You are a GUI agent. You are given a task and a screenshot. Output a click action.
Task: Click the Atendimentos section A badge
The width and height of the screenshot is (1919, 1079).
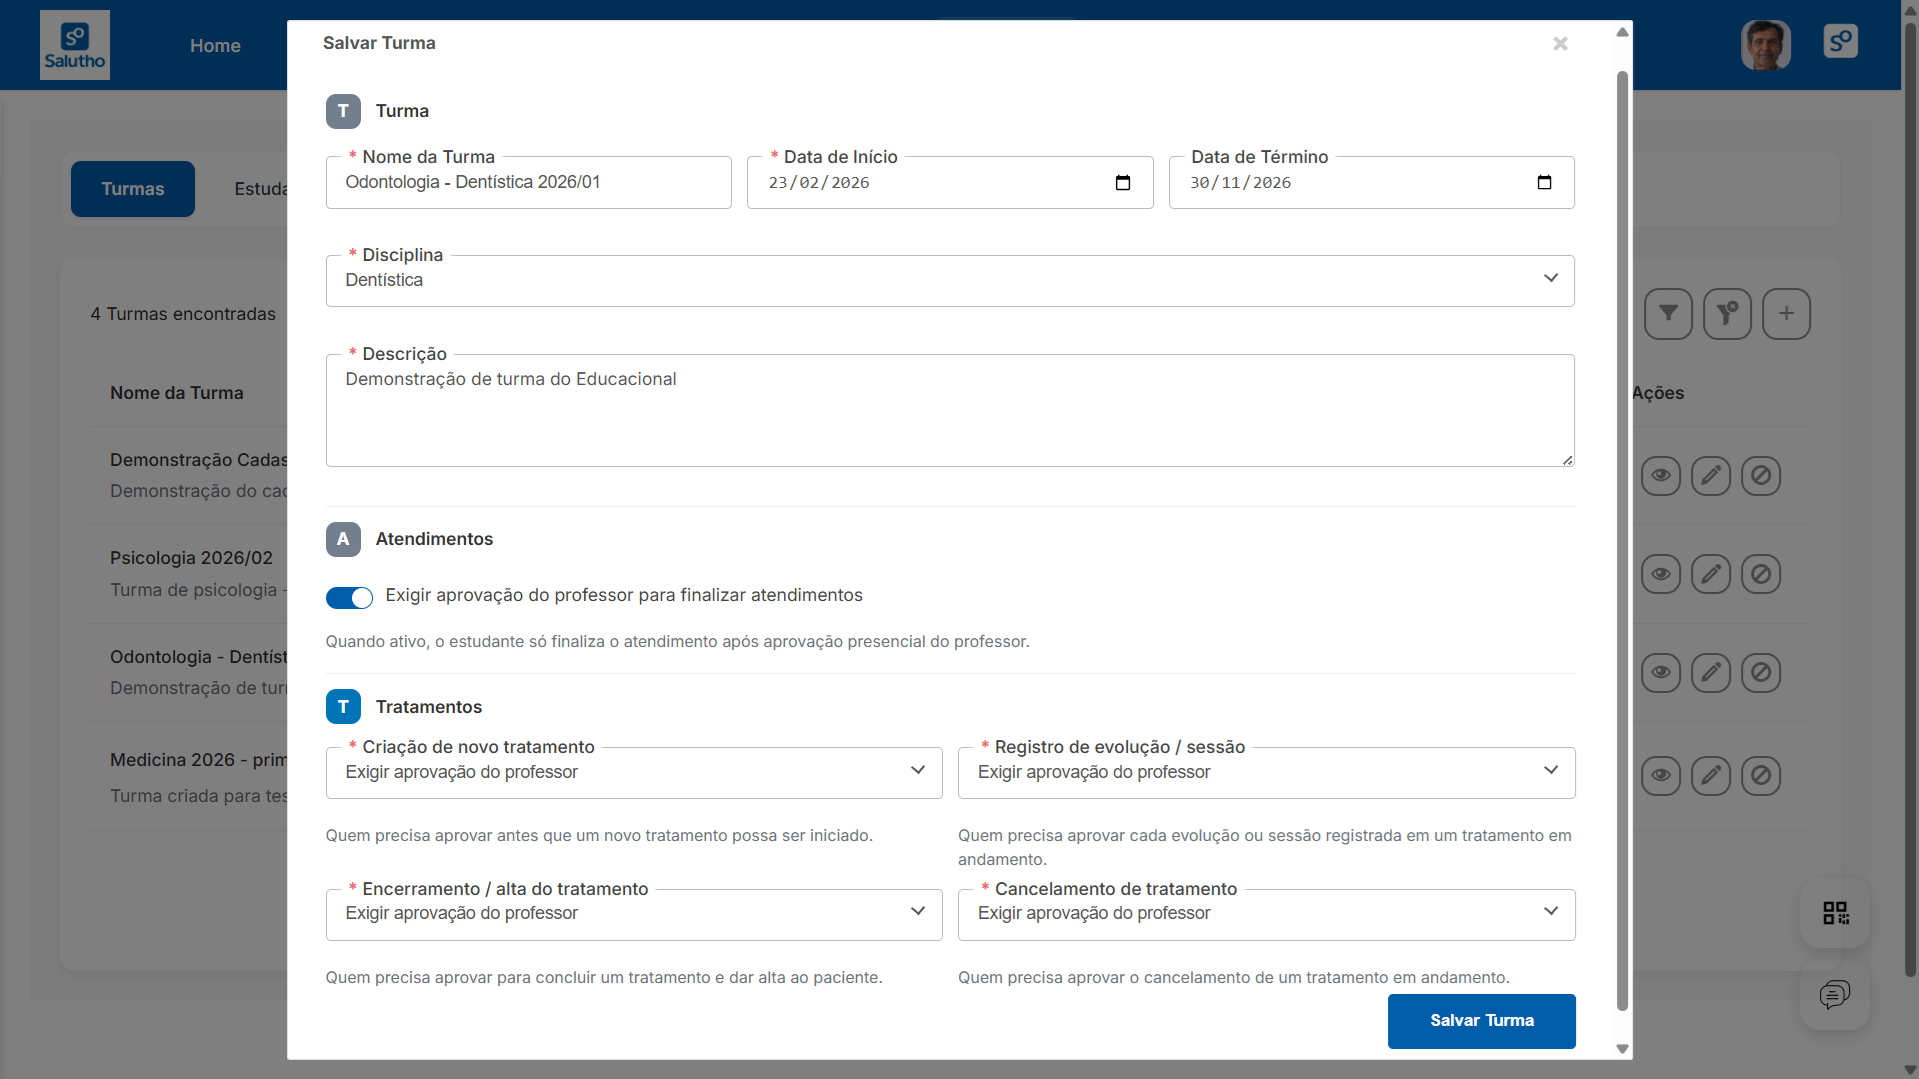[343, 539]
